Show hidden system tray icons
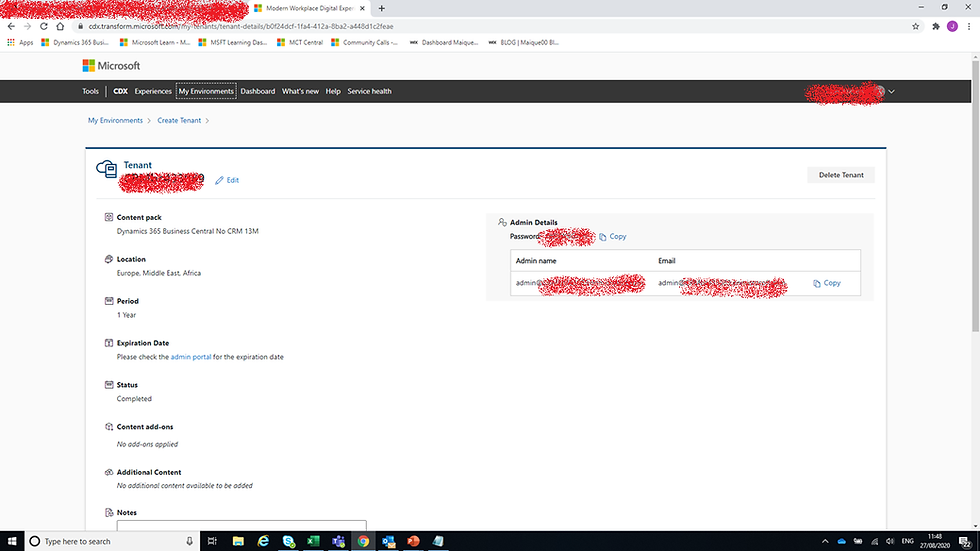 [825, 541]
